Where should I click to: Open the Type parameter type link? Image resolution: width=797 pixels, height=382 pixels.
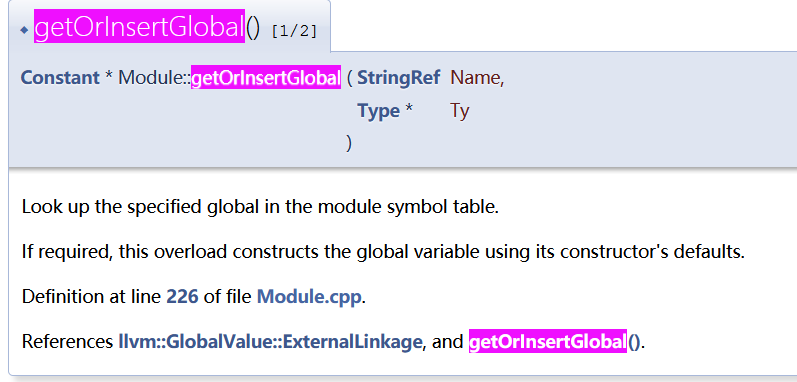[379, 111]
